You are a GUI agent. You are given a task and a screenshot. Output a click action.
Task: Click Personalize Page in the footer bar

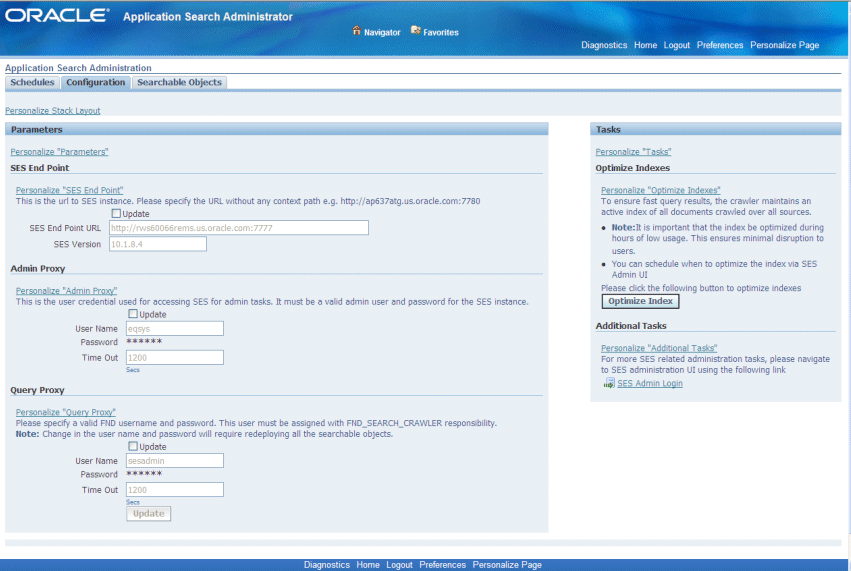point(507,565)
